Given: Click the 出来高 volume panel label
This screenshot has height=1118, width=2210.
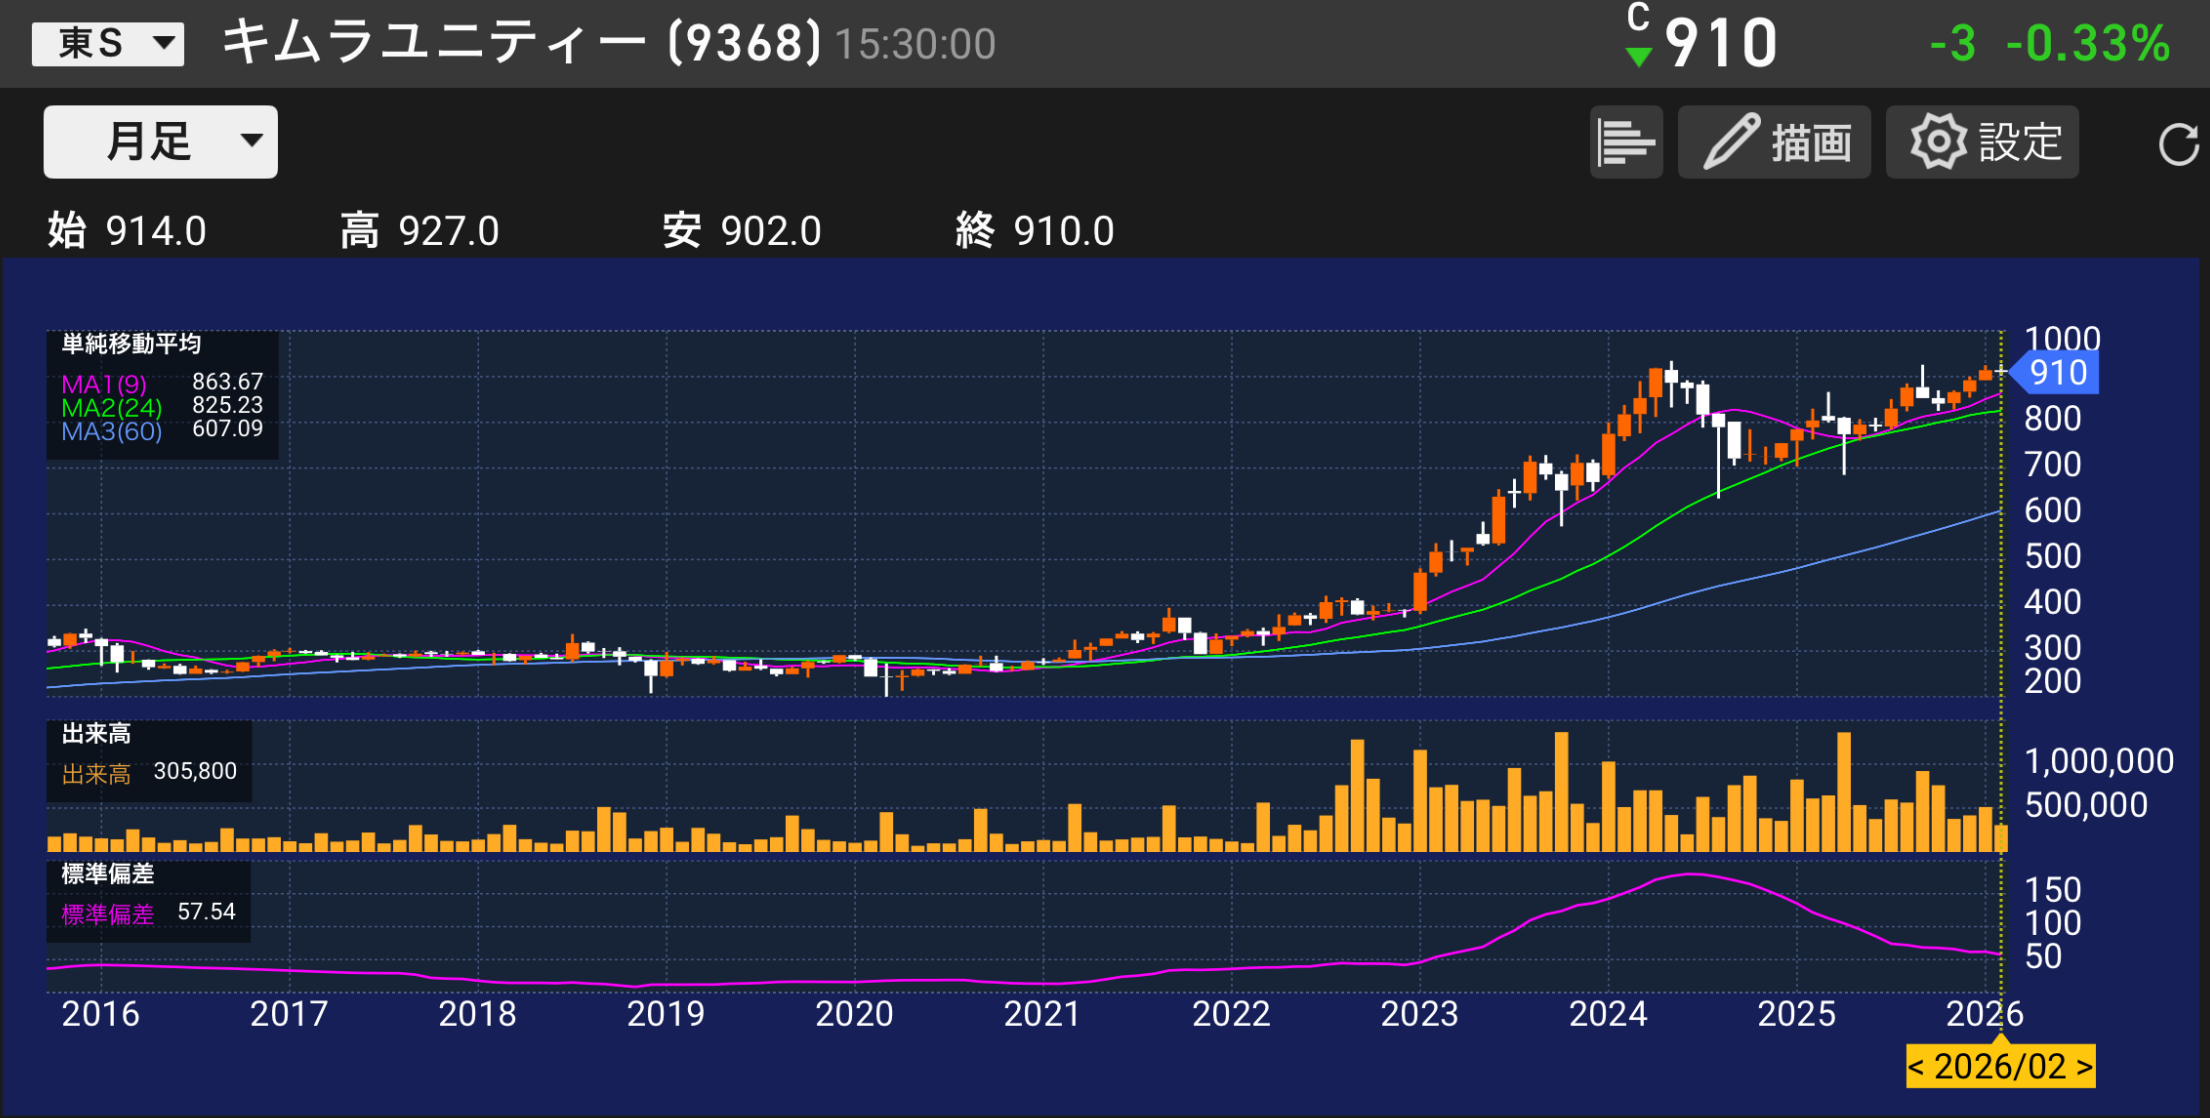Looking at the screenshot, I should point(96,734).
